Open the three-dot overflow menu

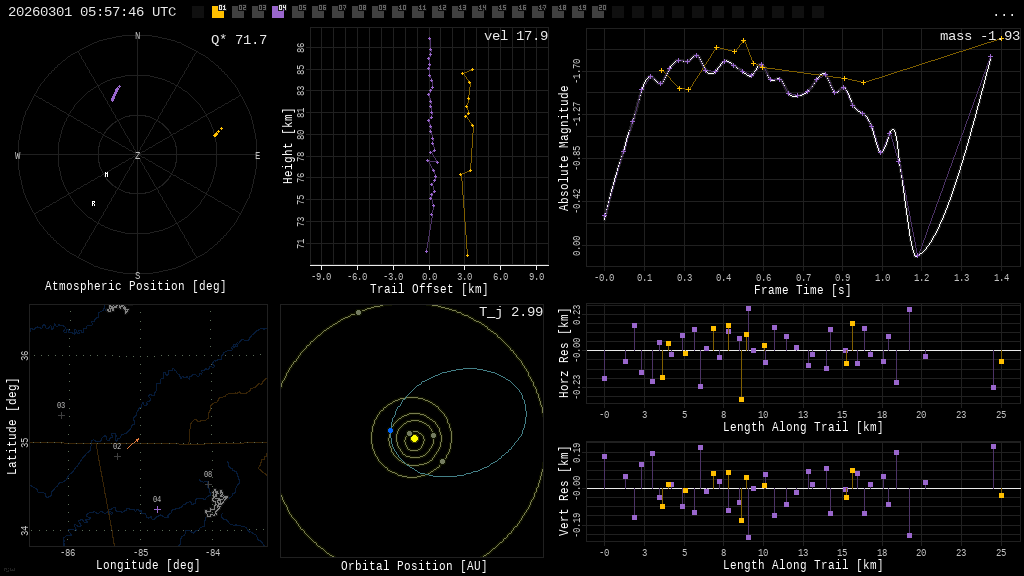1003,13
